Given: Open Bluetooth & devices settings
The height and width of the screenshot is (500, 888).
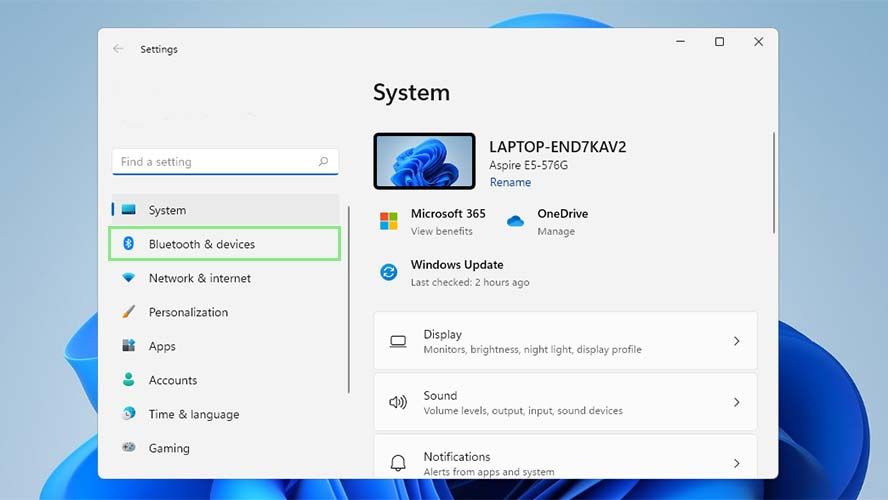Looking at the screenshot, I should (x=225, y=244).
